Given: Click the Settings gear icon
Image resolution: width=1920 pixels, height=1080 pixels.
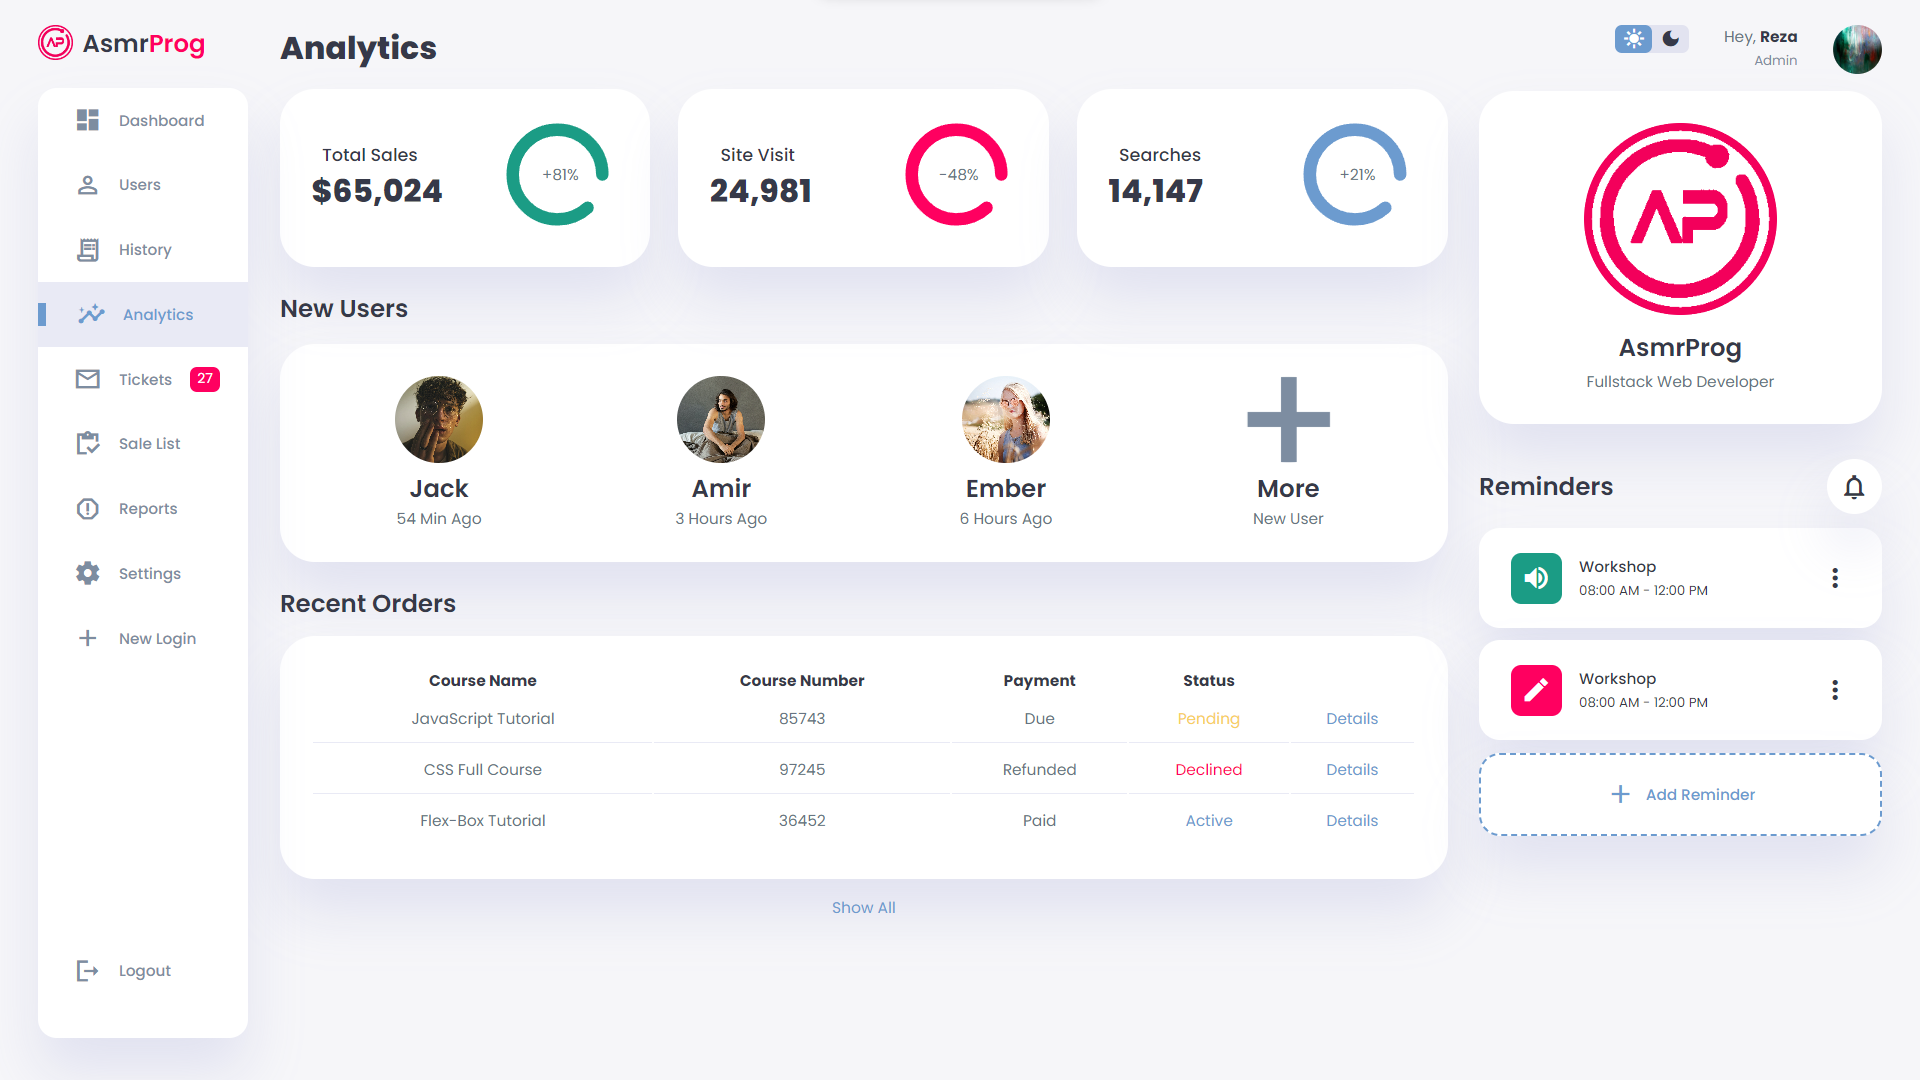Looking at the screenshot, I should pos(88,573).
